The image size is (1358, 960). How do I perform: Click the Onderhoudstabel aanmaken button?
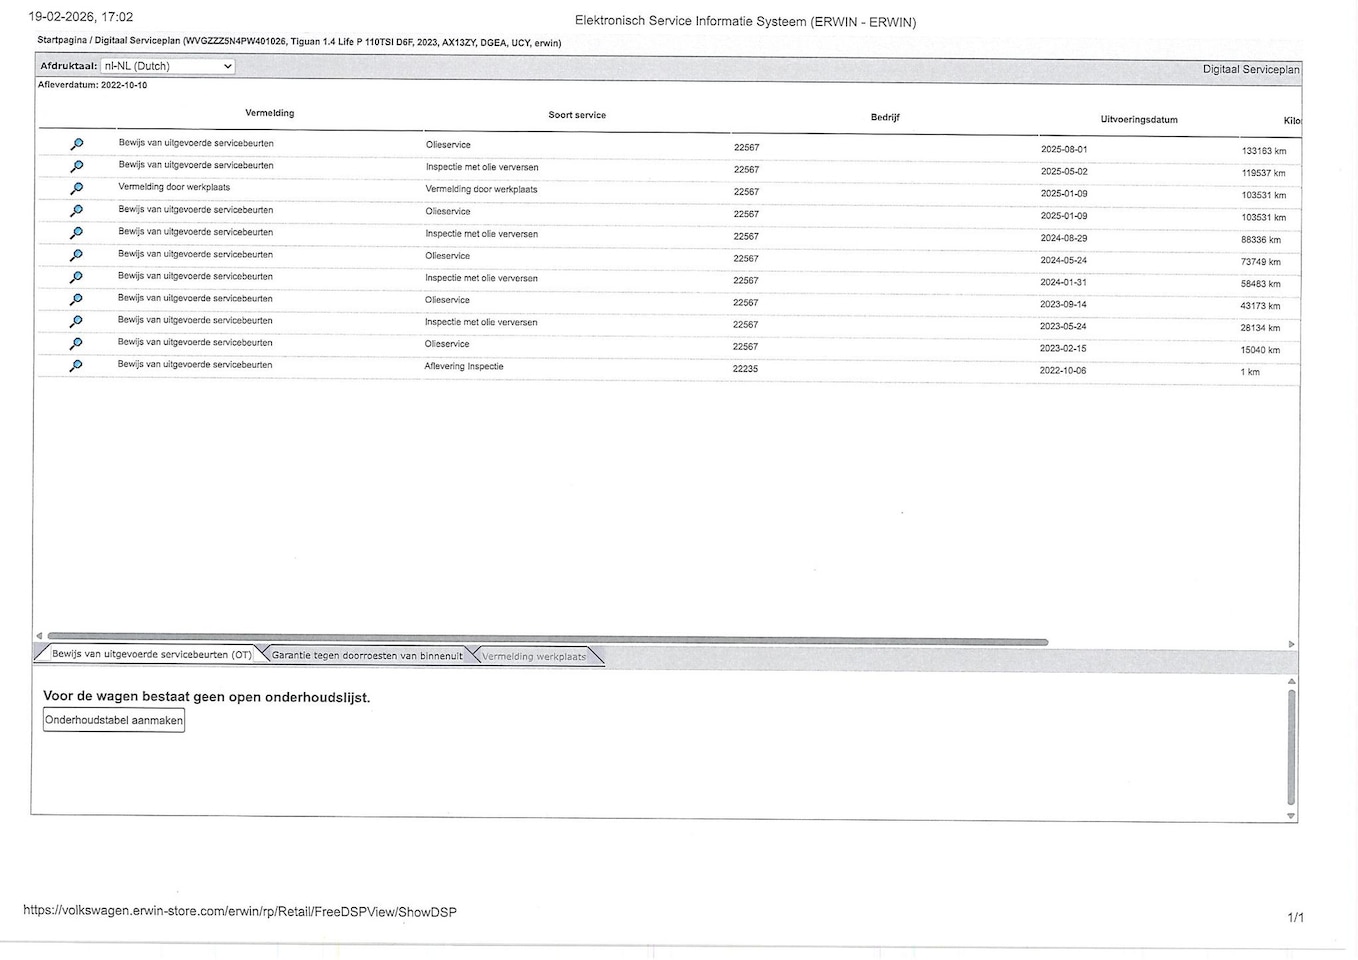(114, 720)
